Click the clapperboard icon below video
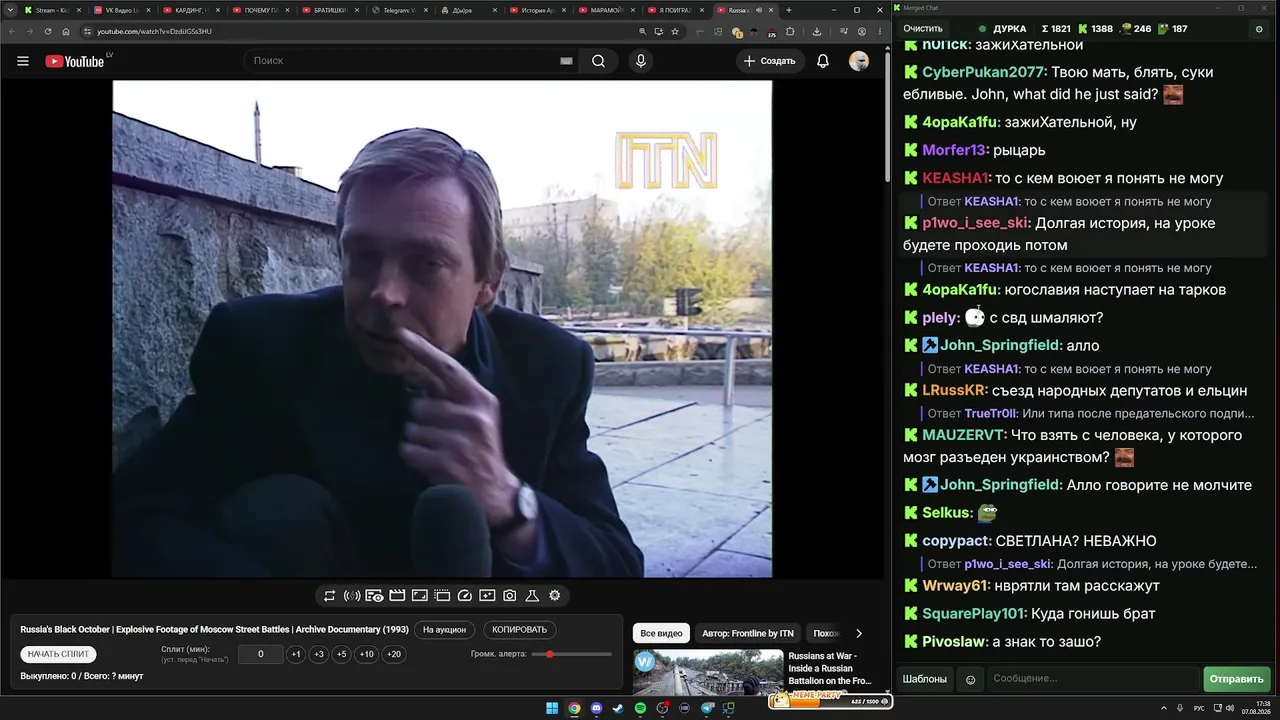The height and width of the screenshot is (720, 1280). coord(397,596)
